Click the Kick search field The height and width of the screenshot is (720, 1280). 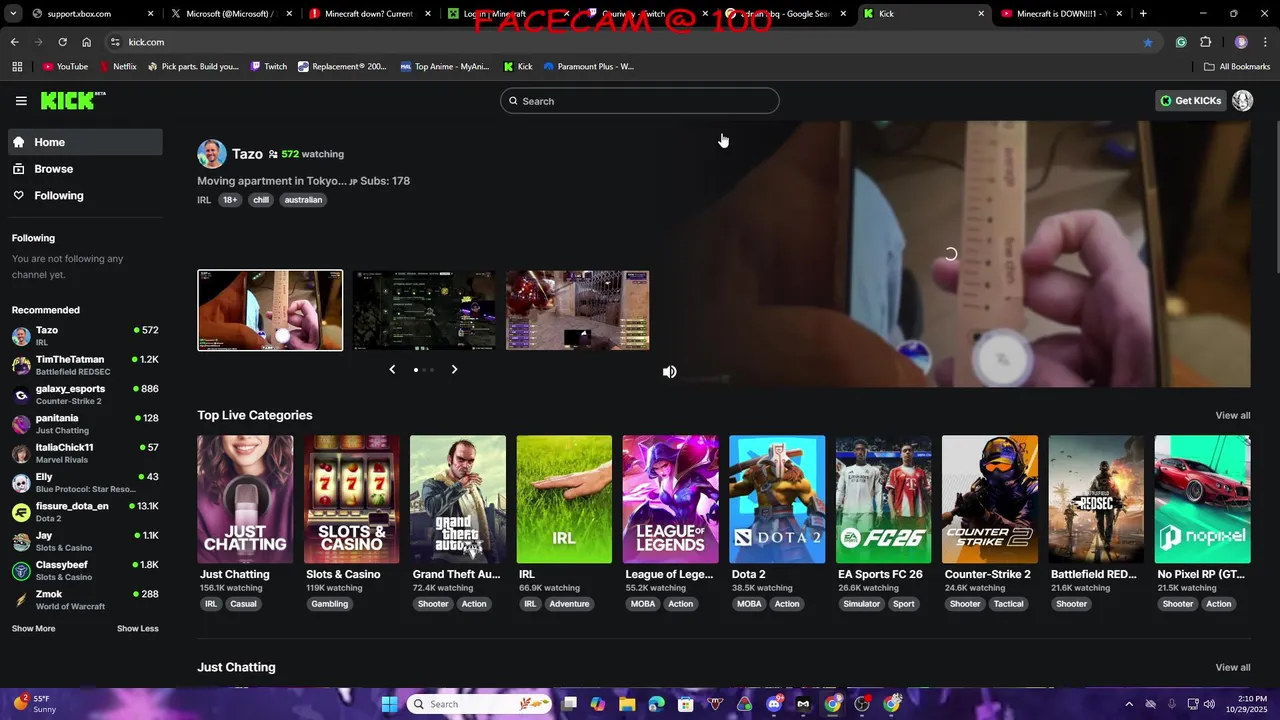(640, 101)
